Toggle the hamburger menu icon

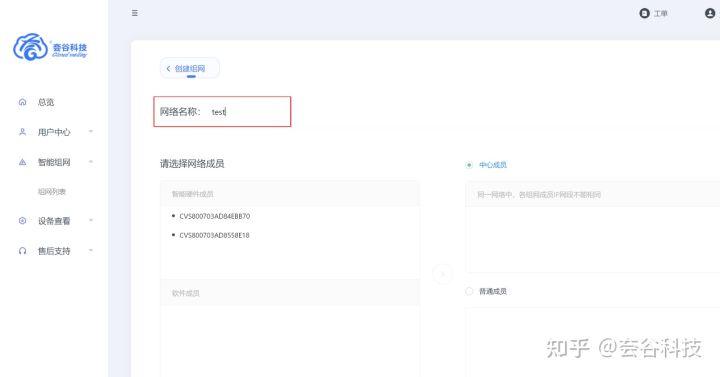135,13
